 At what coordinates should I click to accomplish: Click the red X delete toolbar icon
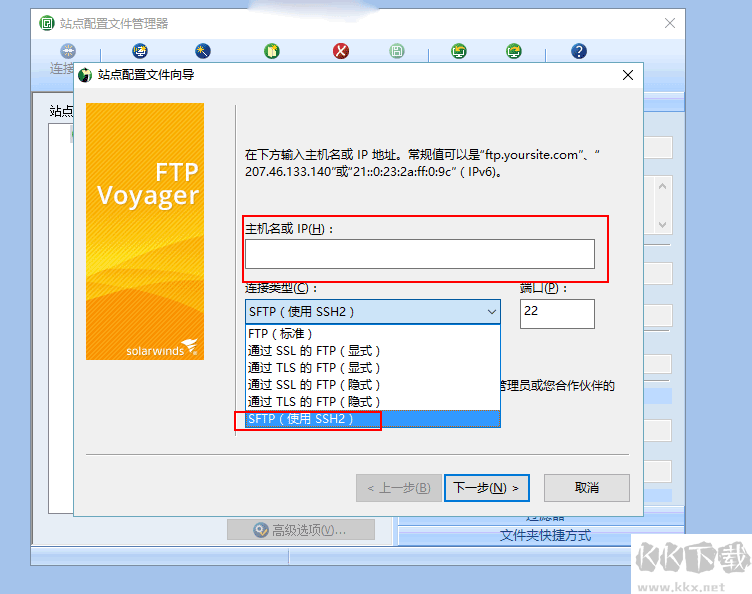pyautogui.click(x=341, y=51)
